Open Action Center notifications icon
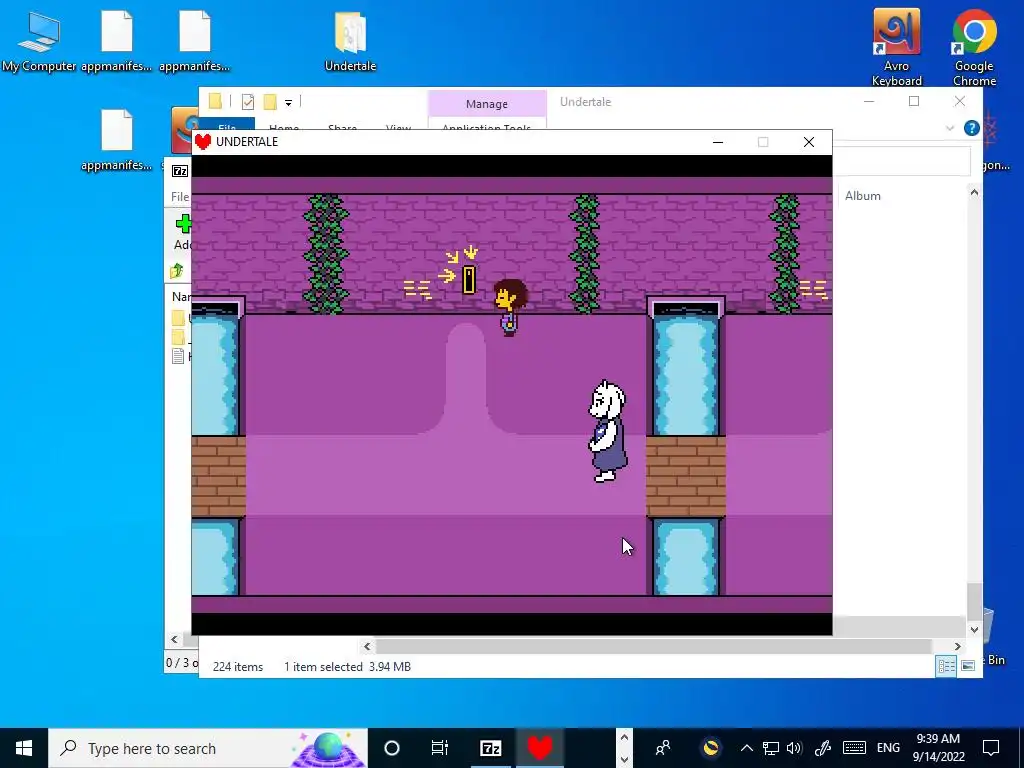Image resolution: width=1024 pixels, height=768 pixels. [x=991, y=748]
